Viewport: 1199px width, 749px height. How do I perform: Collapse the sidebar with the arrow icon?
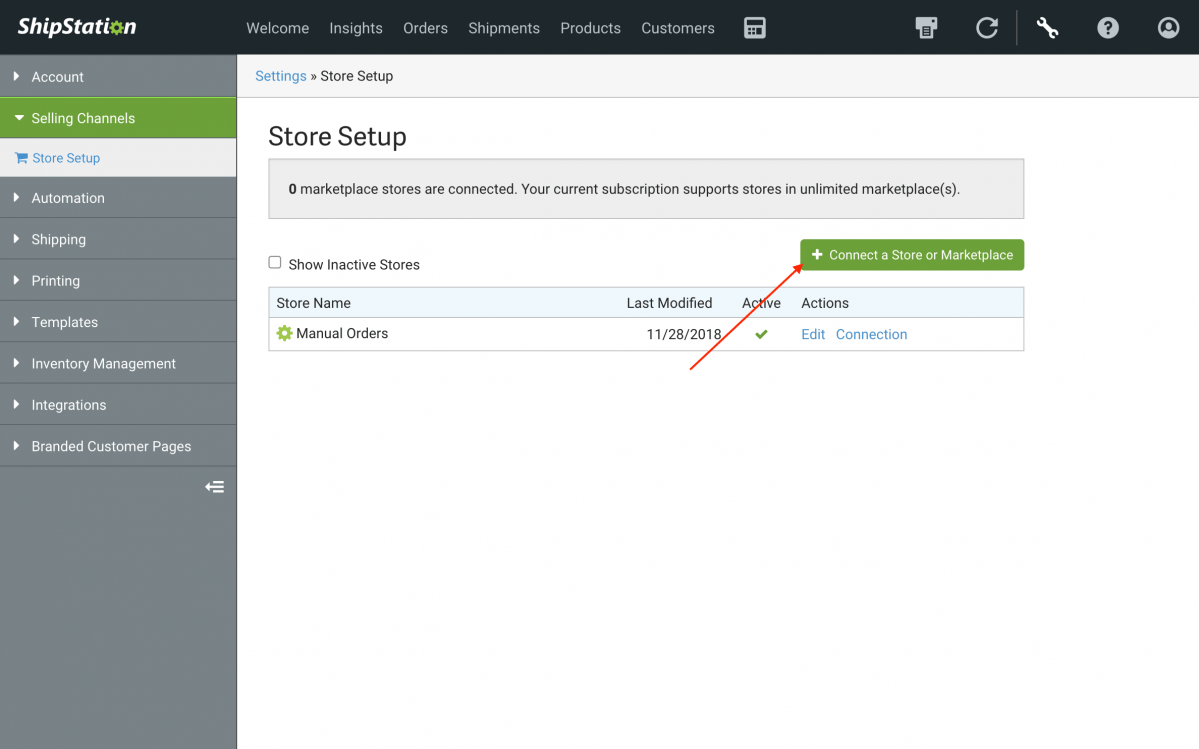214,487
